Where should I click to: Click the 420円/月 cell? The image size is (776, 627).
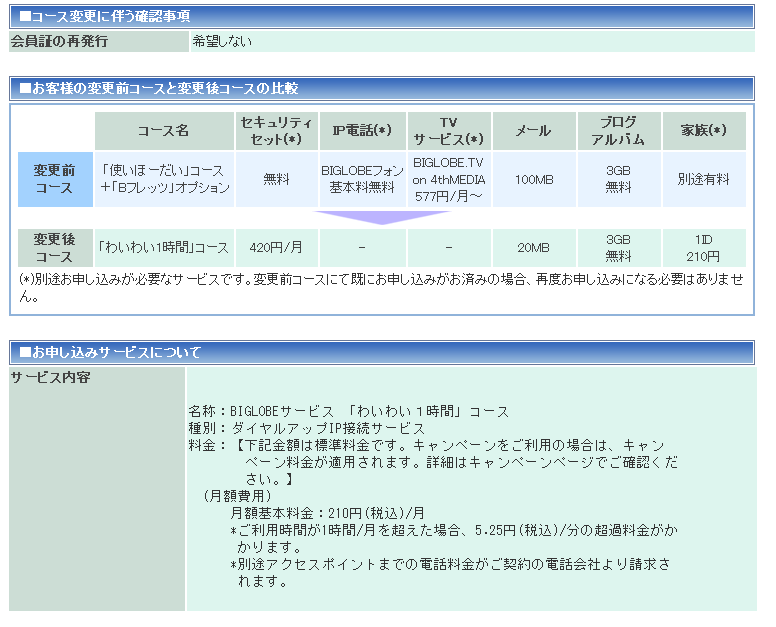pos(276,248)
